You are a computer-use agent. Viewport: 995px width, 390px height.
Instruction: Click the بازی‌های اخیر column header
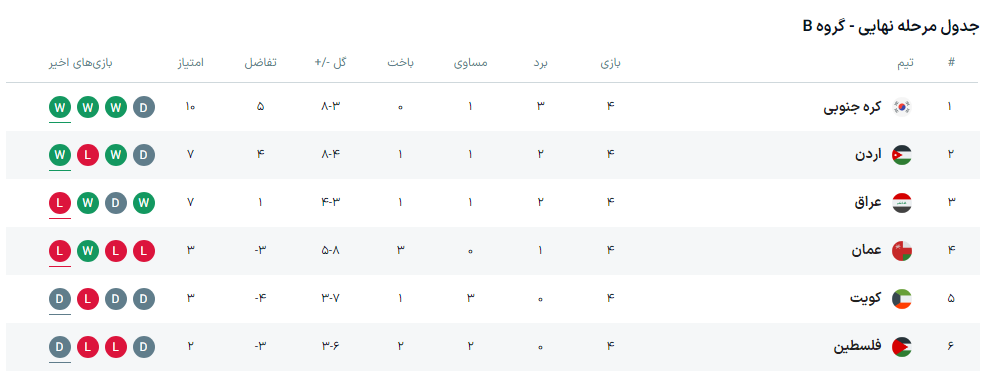tap(81, 63)
